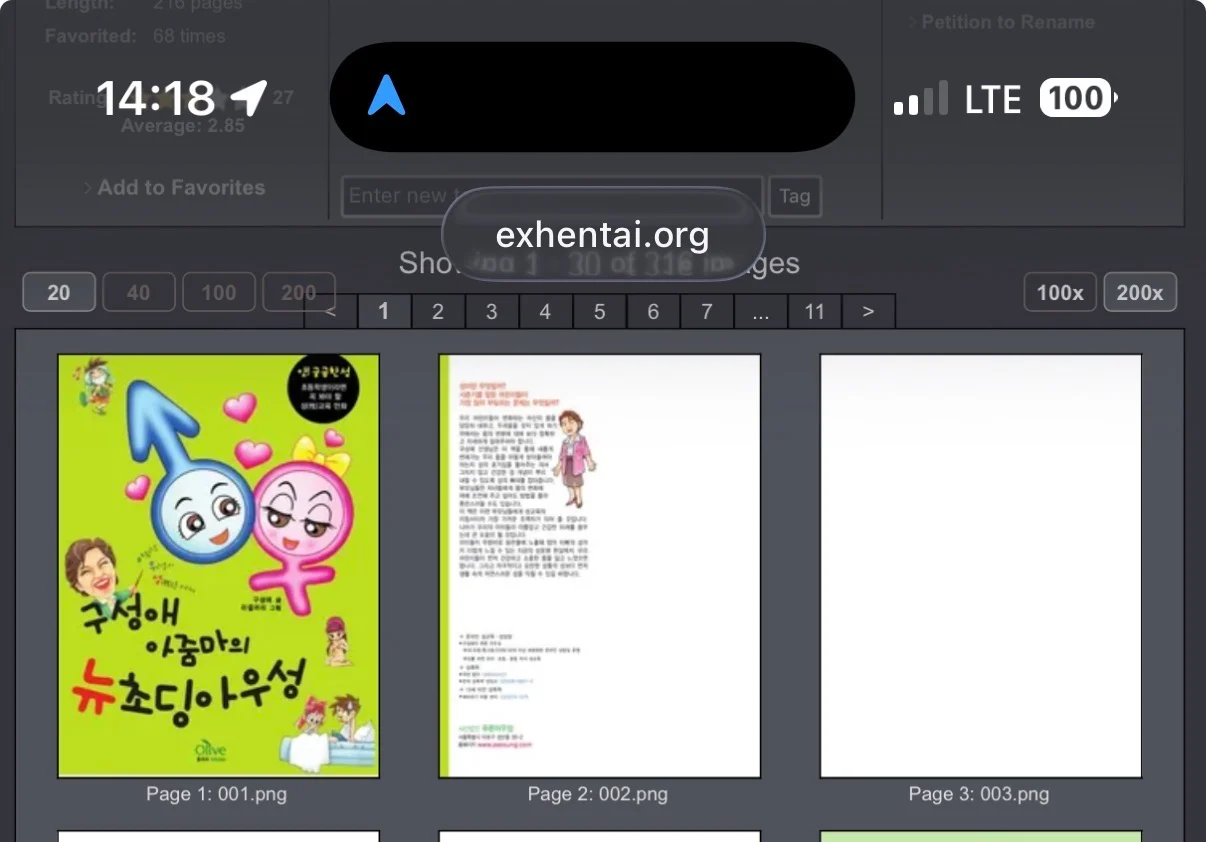Screen dimensions: 1206x842
Task: Jump to page 3 in the pagination
Action: pos(492,311)
